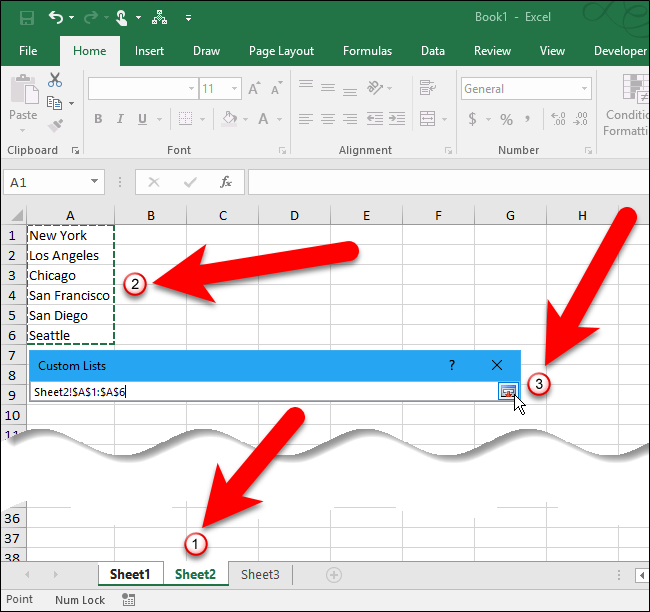Click the macro recording status bar icon

click(128, 600)
